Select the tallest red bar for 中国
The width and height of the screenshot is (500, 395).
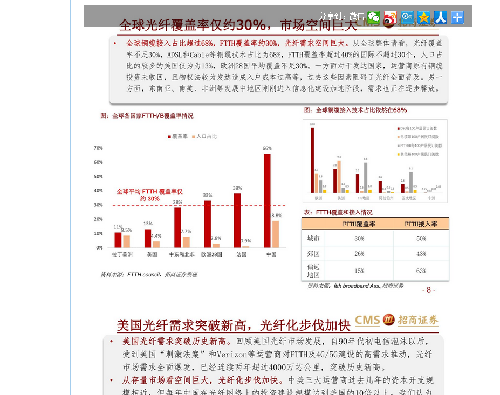click(x=267, y=201)
